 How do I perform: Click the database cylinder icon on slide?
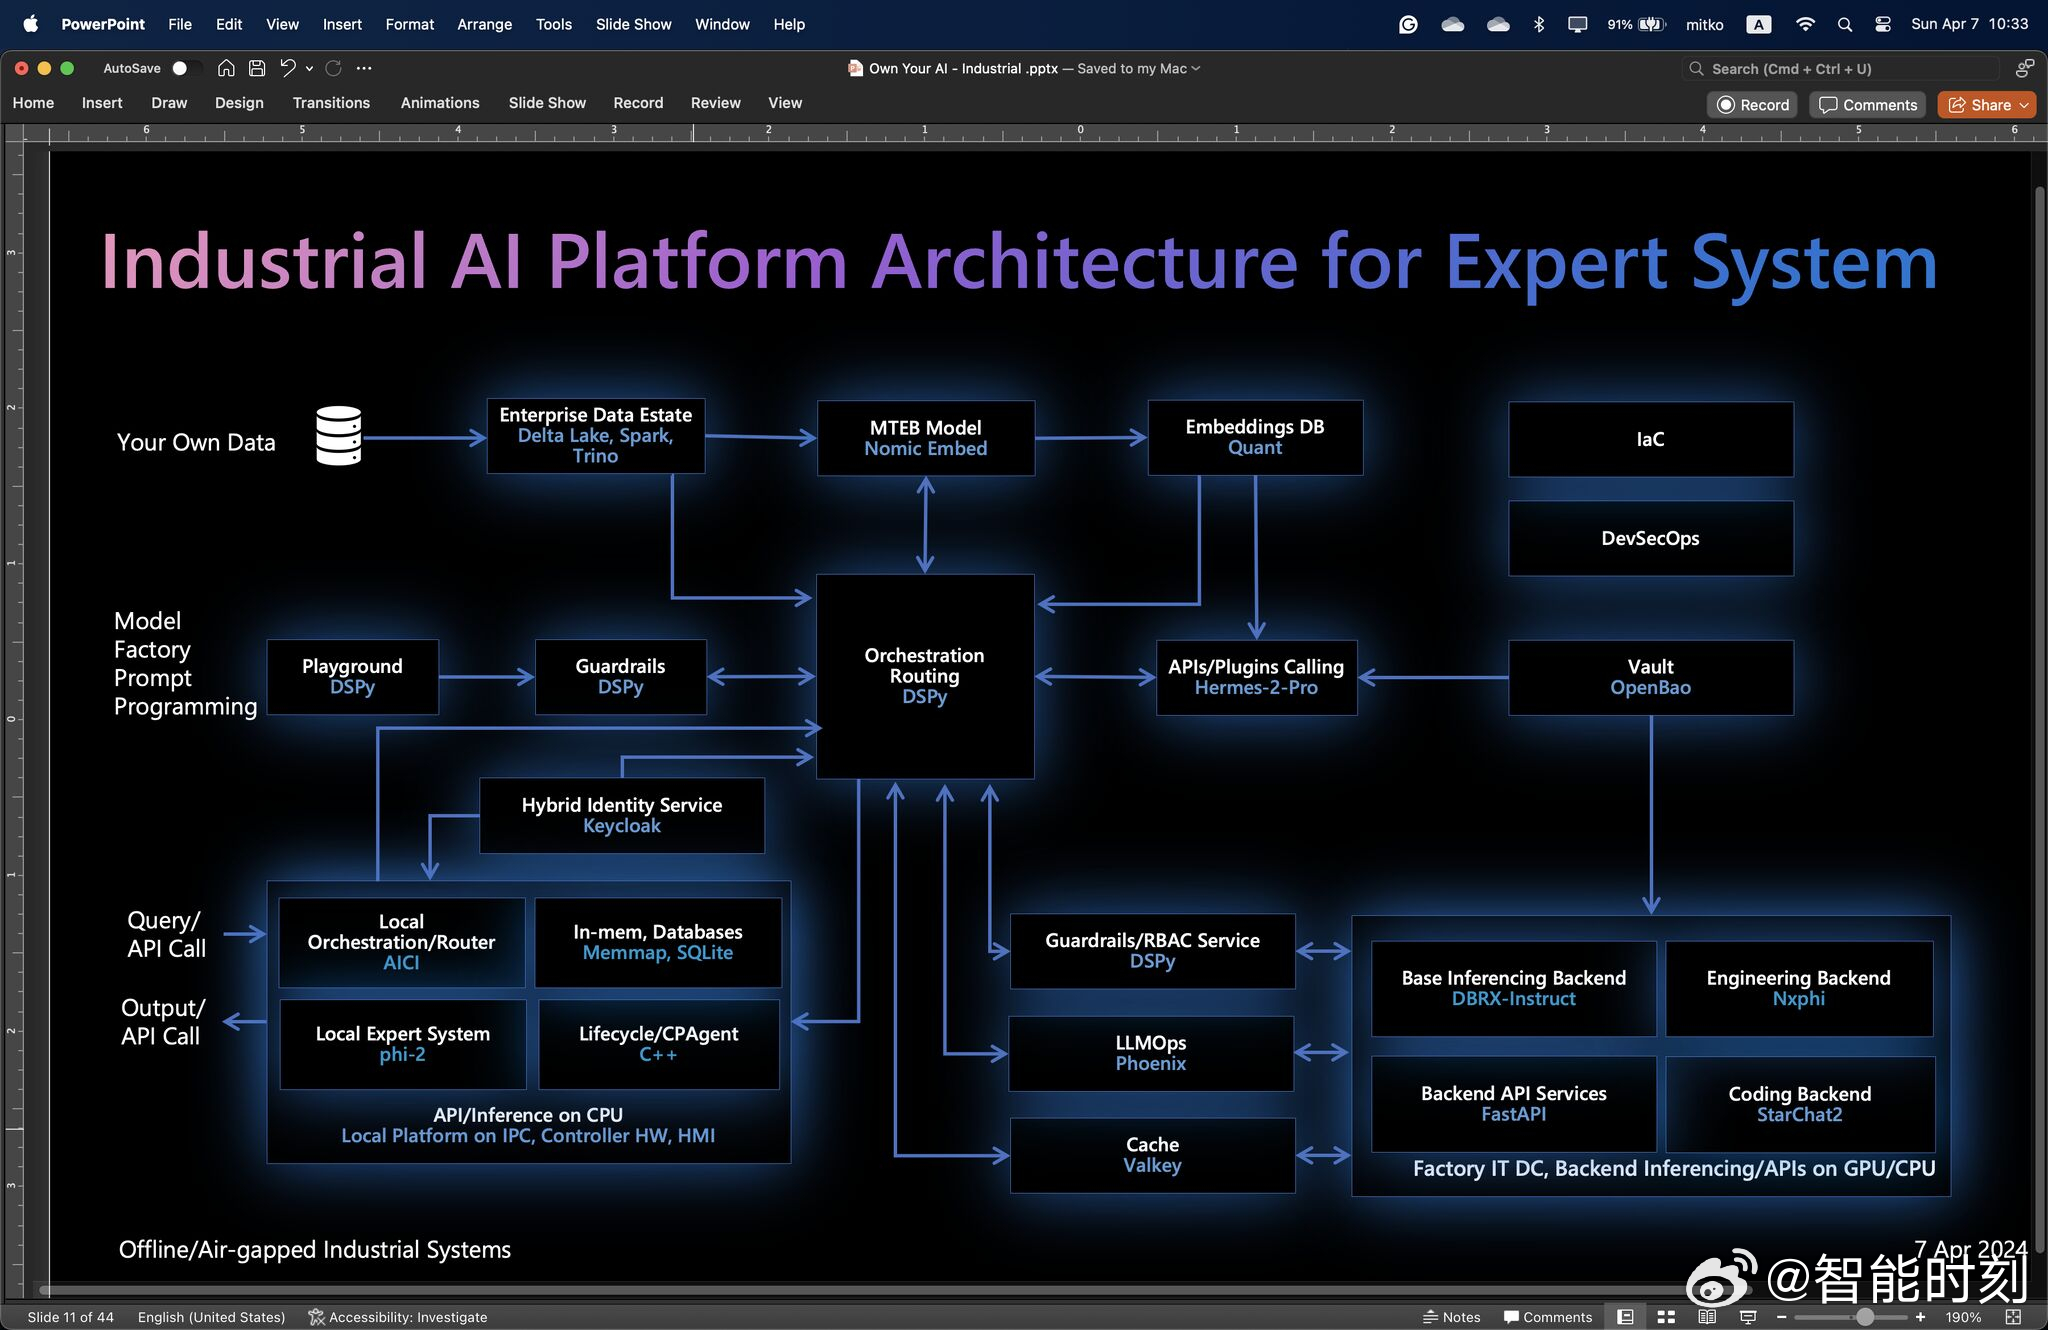pyautogui.click(x=338, y=436)
